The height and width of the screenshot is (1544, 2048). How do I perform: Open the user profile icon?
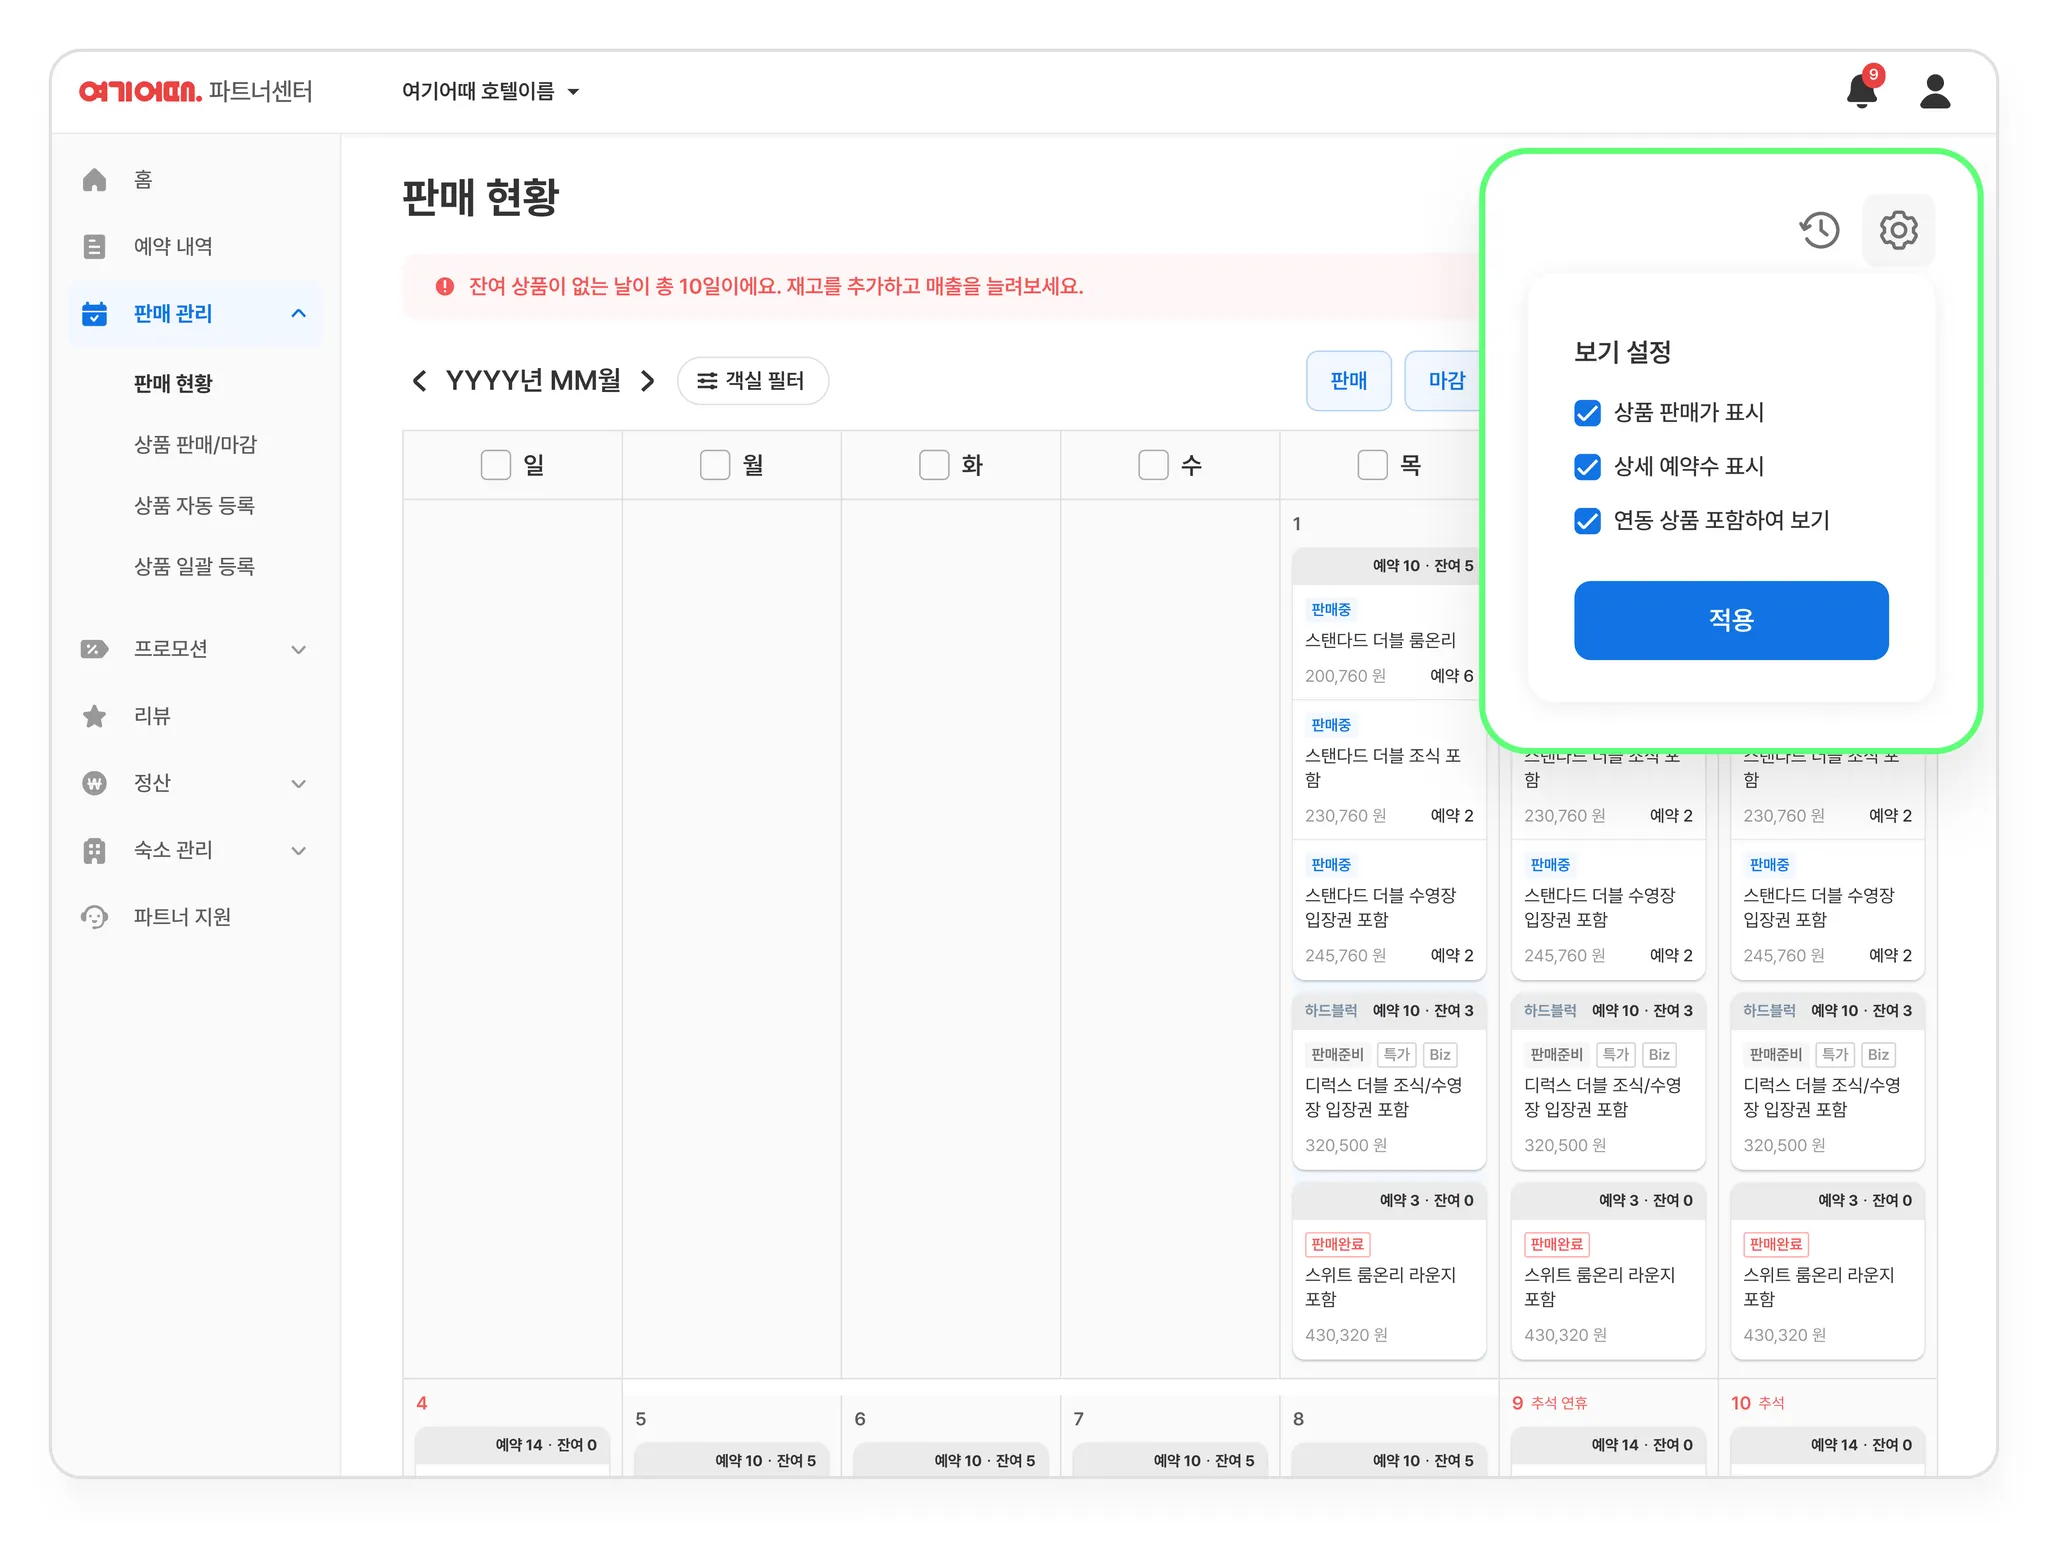(1935, 91)
